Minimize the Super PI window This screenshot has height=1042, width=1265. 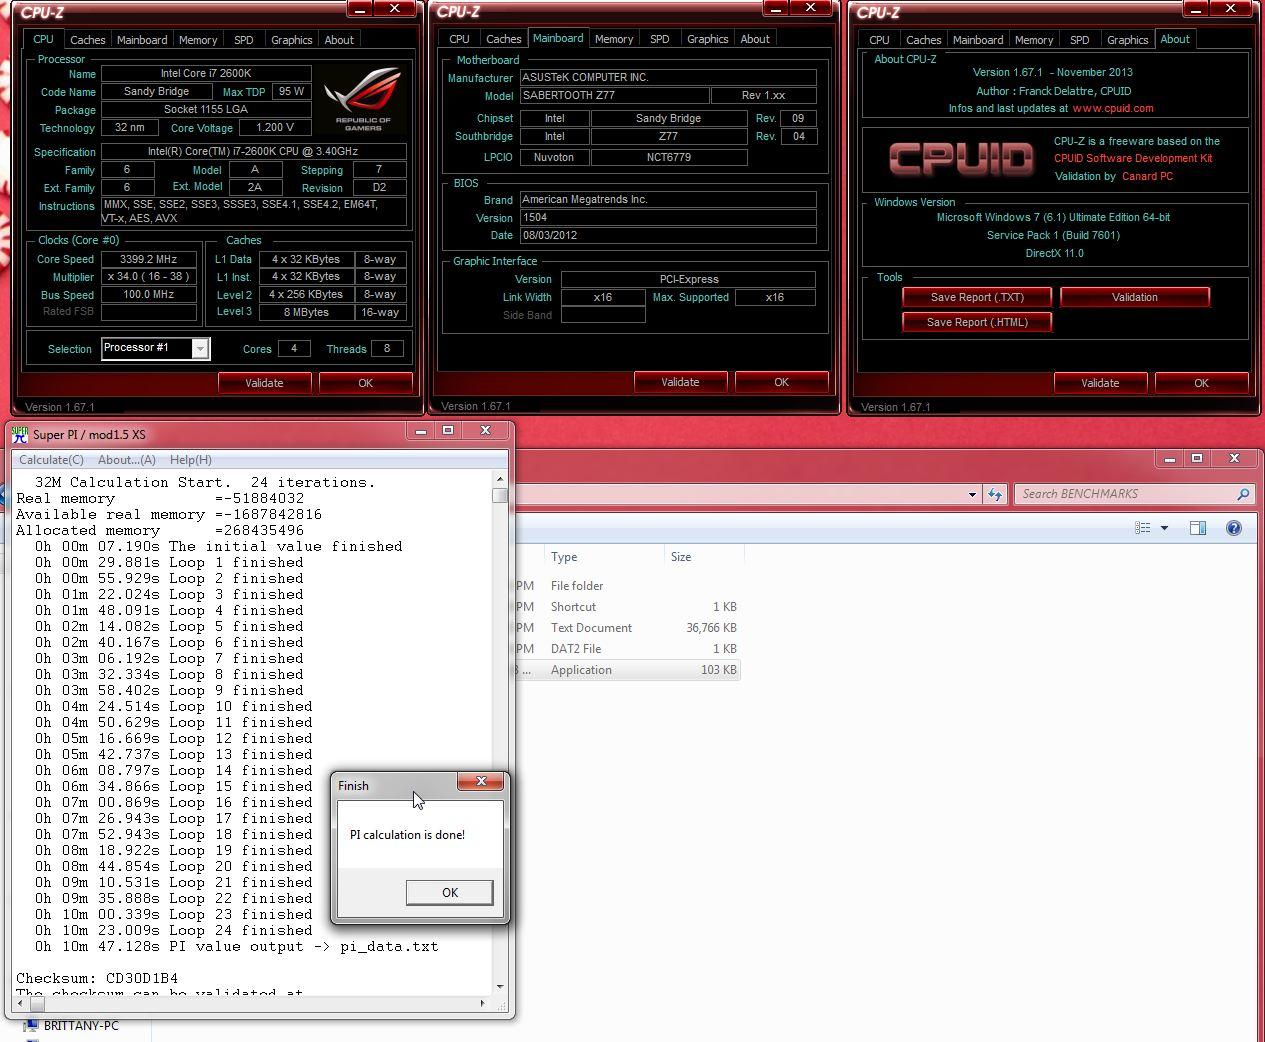pyautogui.click(x=421, y=431)
